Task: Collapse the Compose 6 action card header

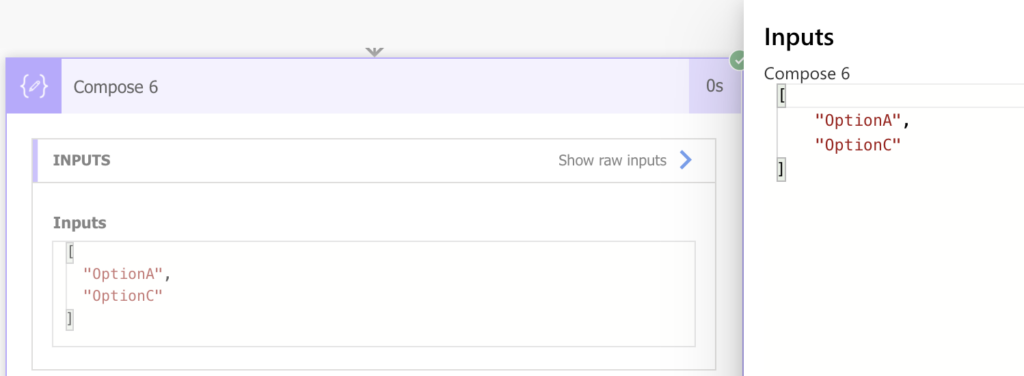Action: pyautogui.click(x=375, y=86)
